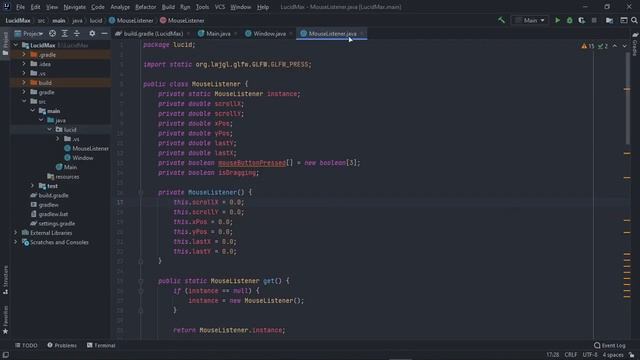Expand Scratches and Consoles
This screenshot has height=360, width=640.
pyautogui.click(x=16, y=242)
